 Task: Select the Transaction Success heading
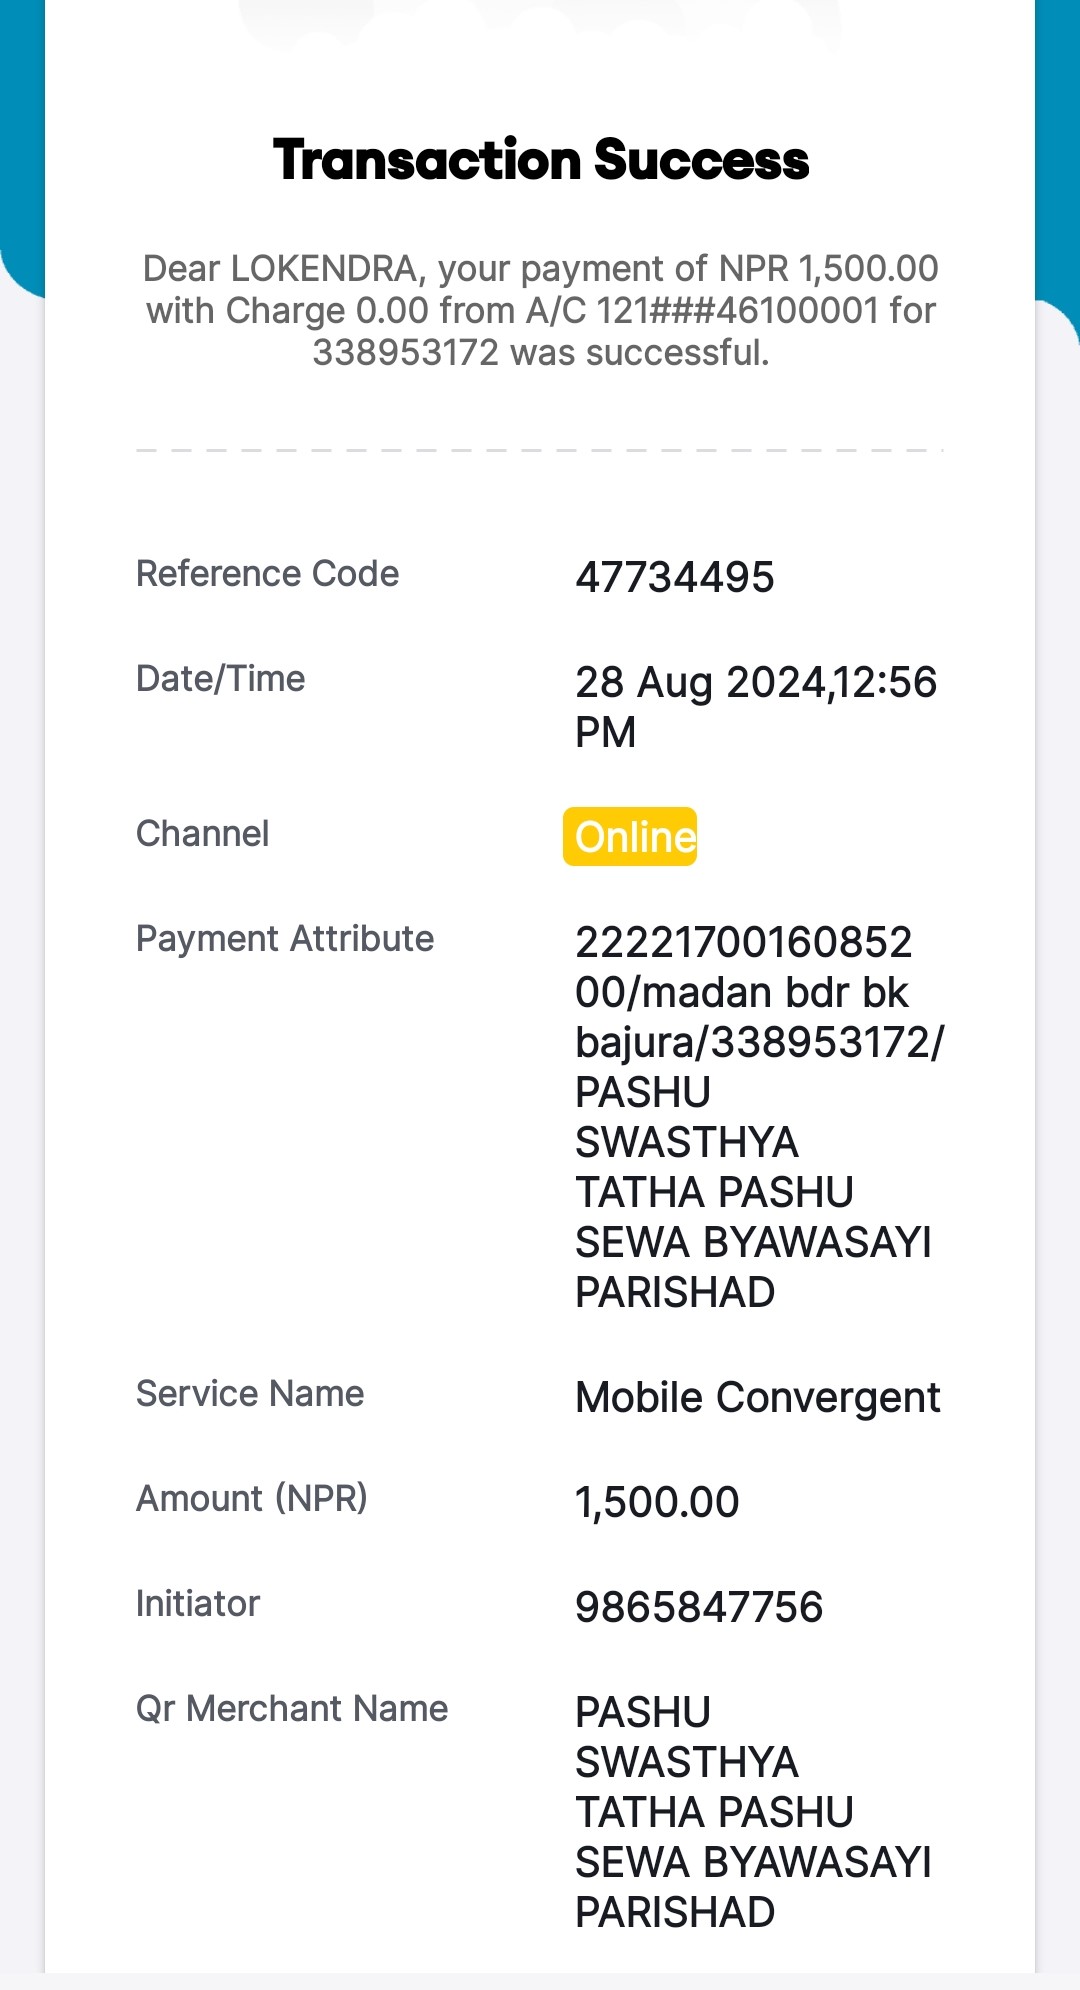(x=541, y=160)
